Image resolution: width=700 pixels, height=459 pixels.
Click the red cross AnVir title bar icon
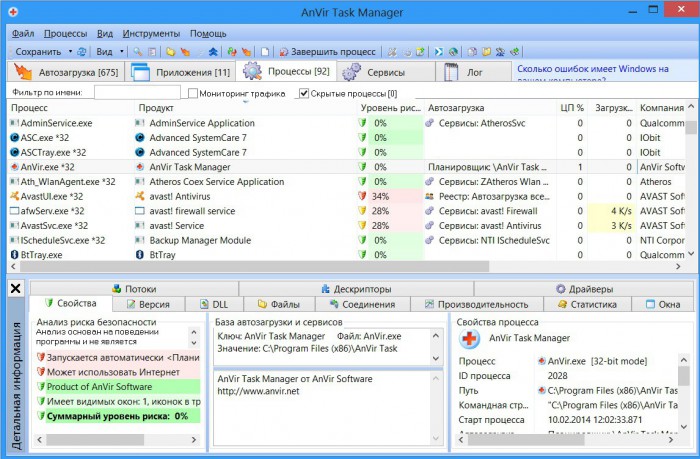click(x=13, y=12)
